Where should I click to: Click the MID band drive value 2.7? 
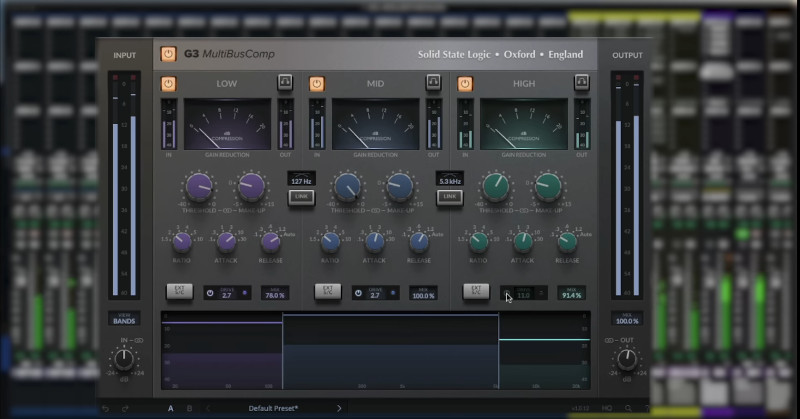375,295
